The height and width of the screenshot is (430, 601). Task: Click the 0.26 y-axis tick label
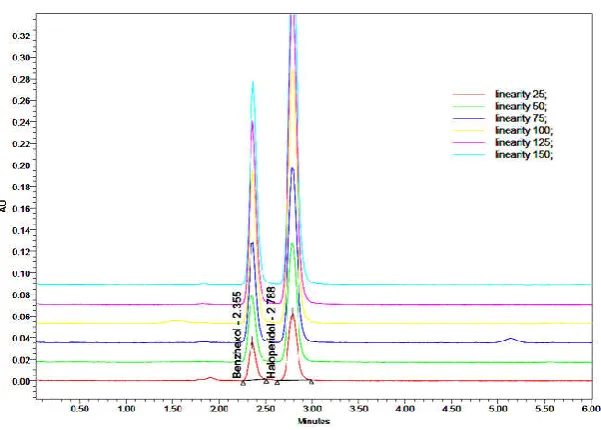pos(20,101)
